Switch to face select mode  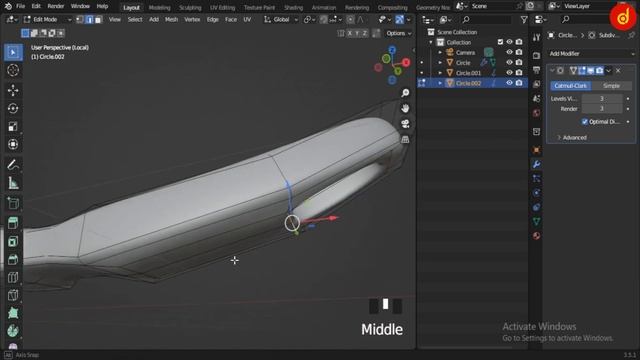98,20
